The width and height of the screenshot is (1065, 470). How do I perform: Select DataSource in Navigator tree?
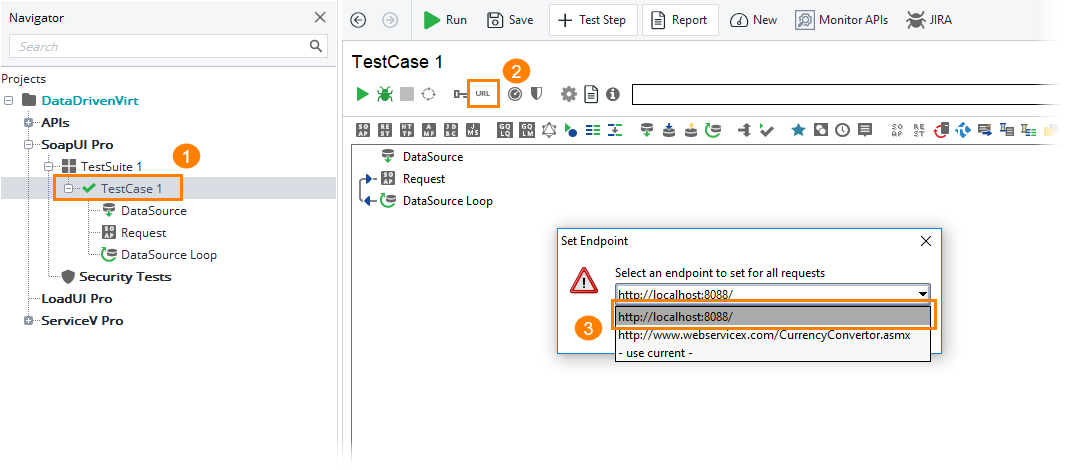(154, 211)
